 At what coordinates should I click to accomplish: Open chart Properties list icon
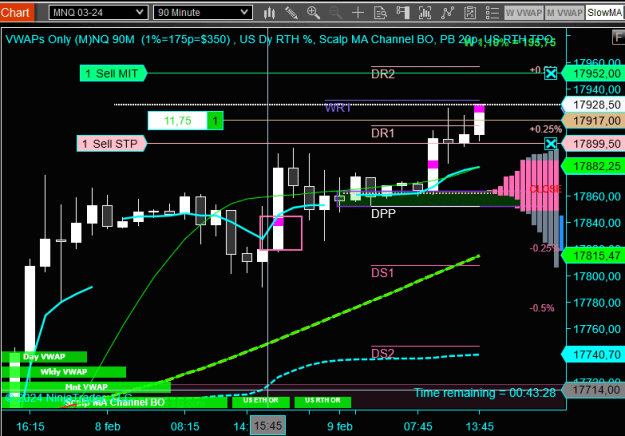click(x=492, y=13)
